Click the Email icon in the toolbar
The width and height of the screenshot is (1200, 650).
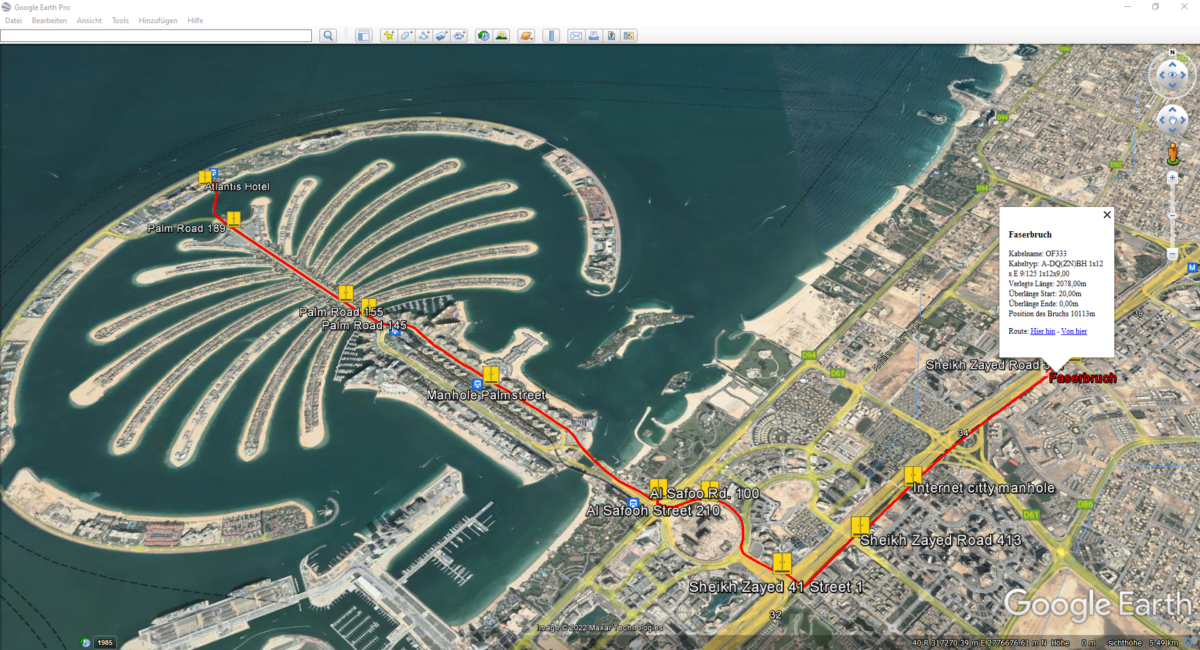(x=576, y=35)
